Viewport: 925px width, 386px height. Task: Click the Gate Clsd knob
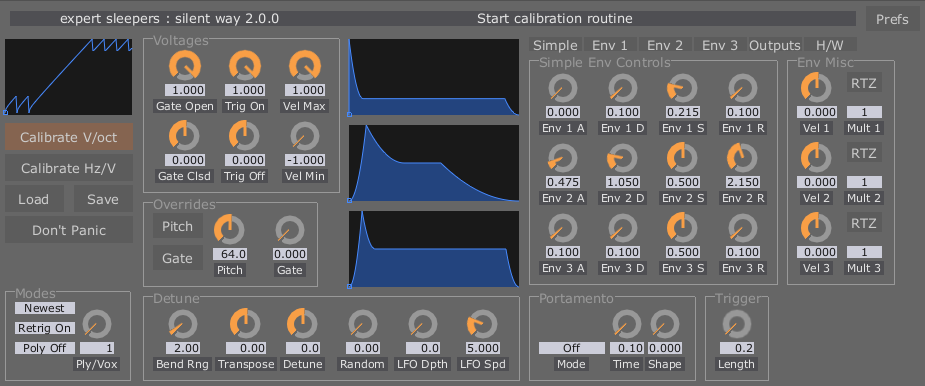[185, 135]
